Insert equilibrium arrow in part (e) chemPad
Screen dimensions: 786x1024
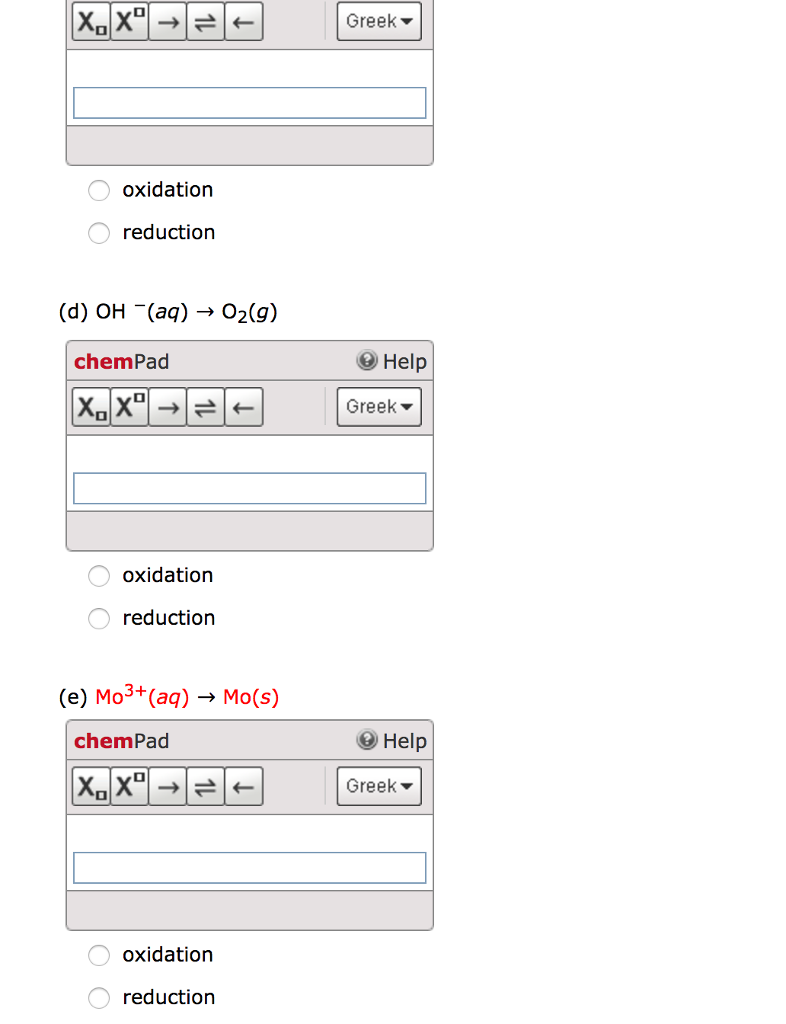[x=206, y=786]
